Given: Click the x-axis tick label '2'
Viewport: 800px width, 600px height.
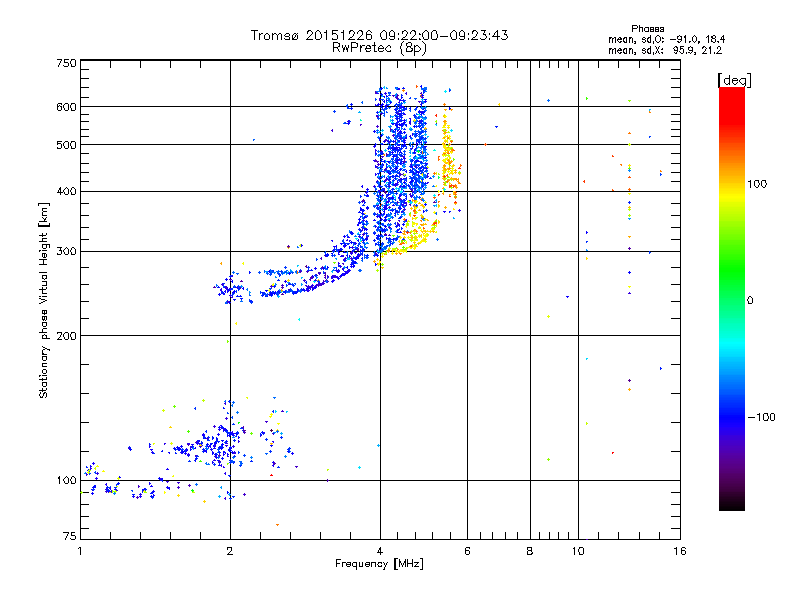Looking at the screenshot, I should [230, 551].
